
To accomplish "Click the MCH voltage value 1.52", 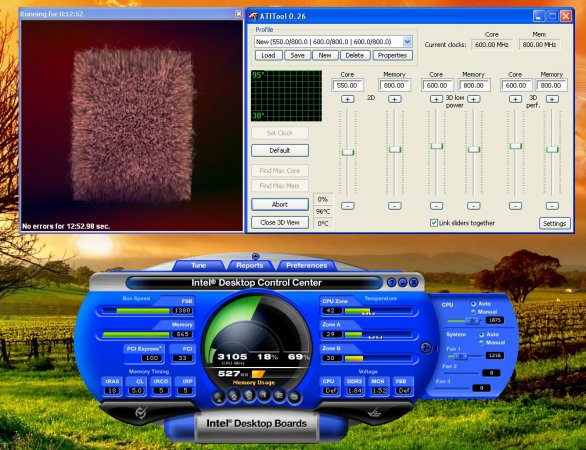I will tap(378, 391).
